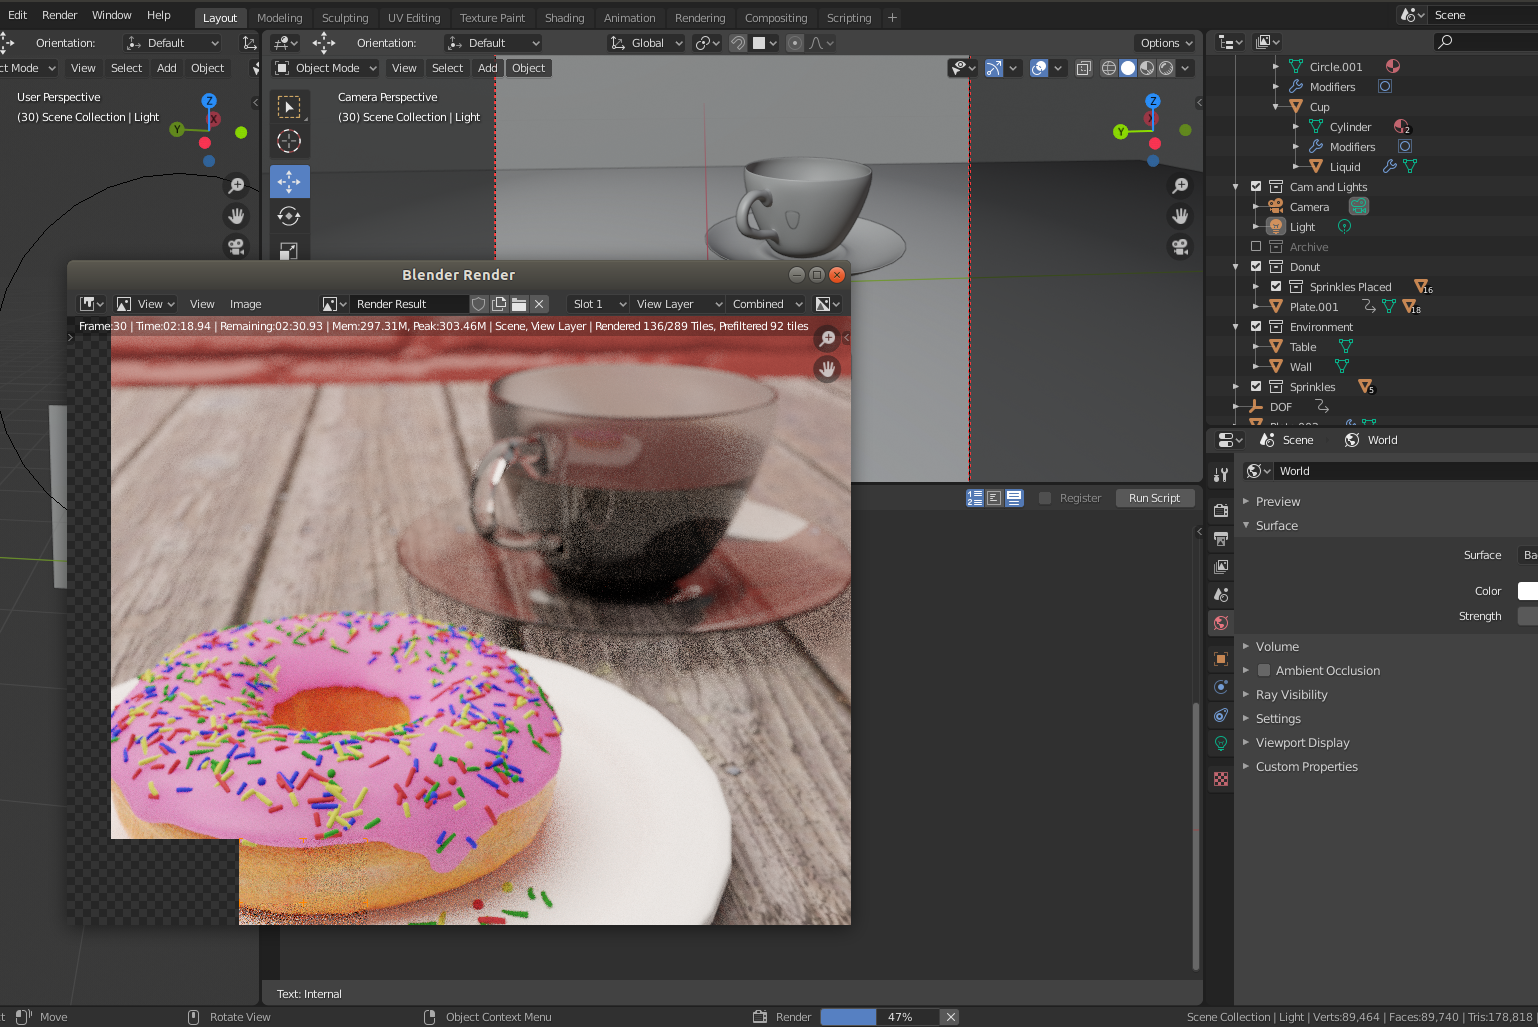
Task: Enable the Archive collection checkbox
Action: tap(1256, 246)
